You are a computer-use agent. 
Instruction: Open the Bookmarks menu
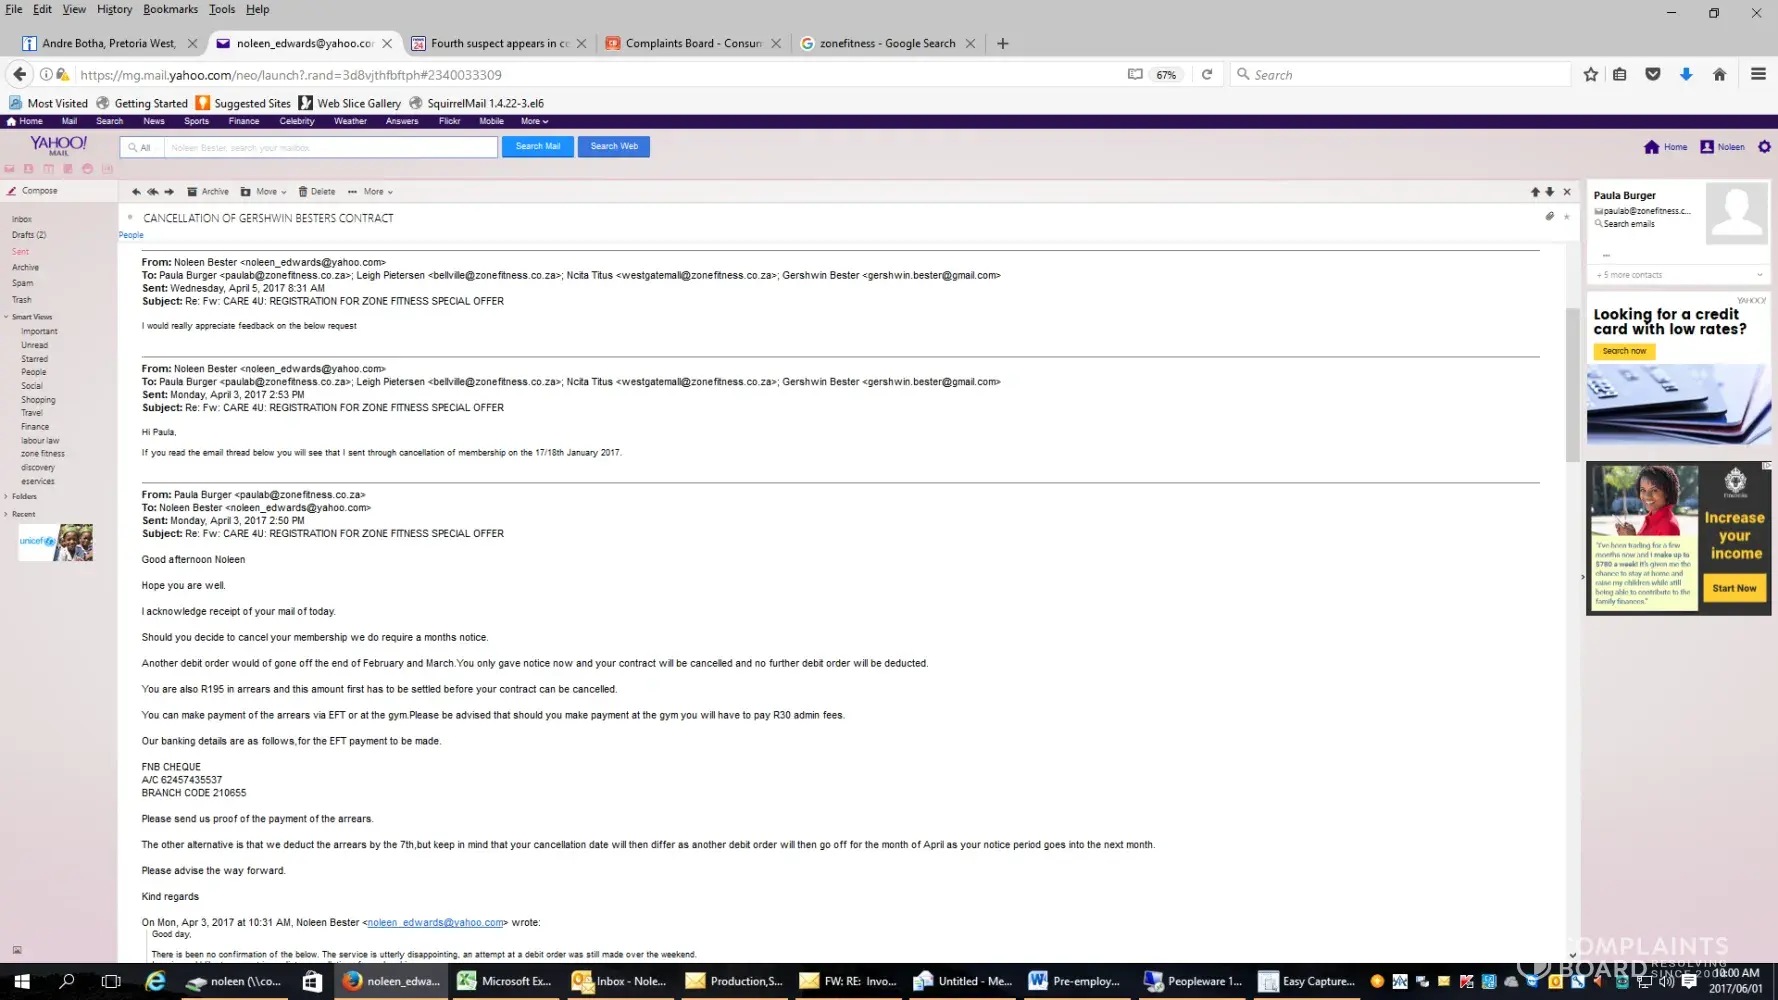tap(170, 9)
